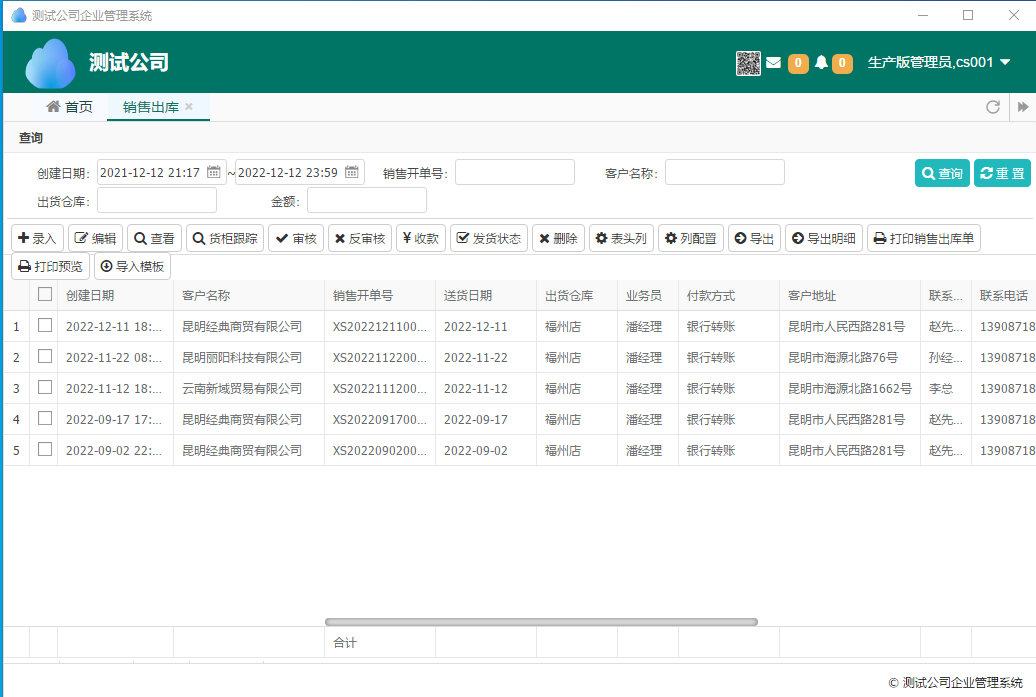This screenshot has height=697, width=1036.
Task: Click the end date field 2022-12-12 23:59
Action: (300, 172)
